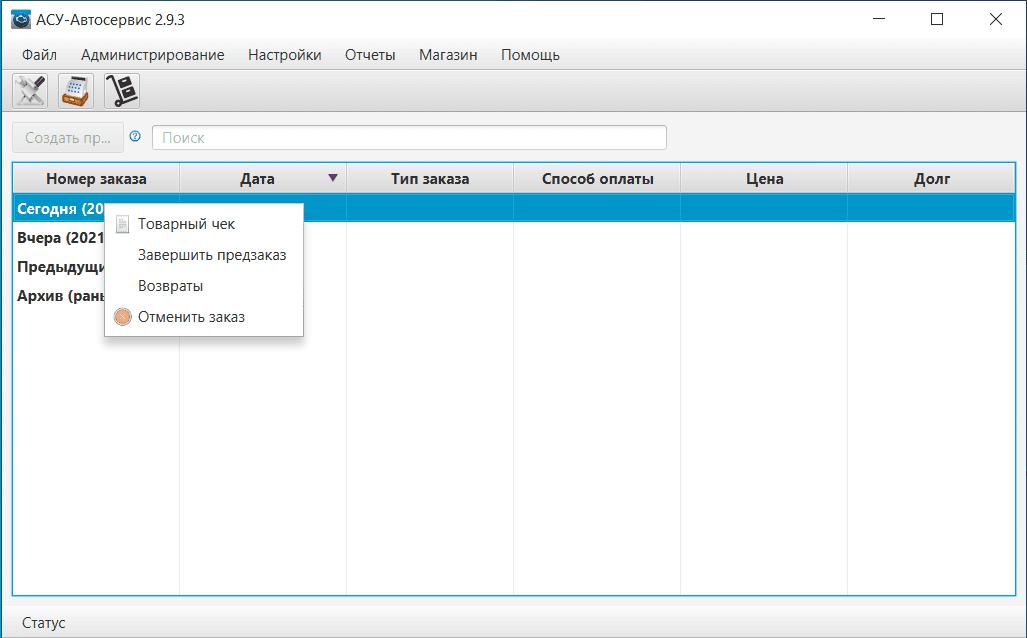Screen dimensions: 1027x638
Task: Click the app logo in title bar
Action: pyautogui.click(x=21, y=20)
